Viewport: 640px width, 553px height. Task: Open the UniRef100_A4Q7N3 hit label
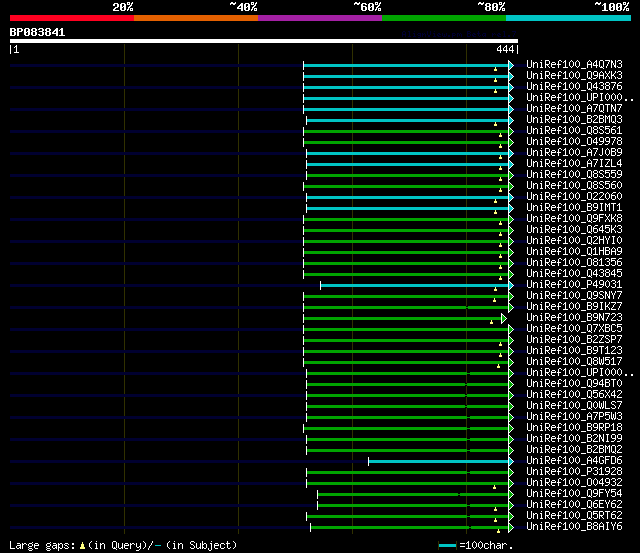coord(573,64)
